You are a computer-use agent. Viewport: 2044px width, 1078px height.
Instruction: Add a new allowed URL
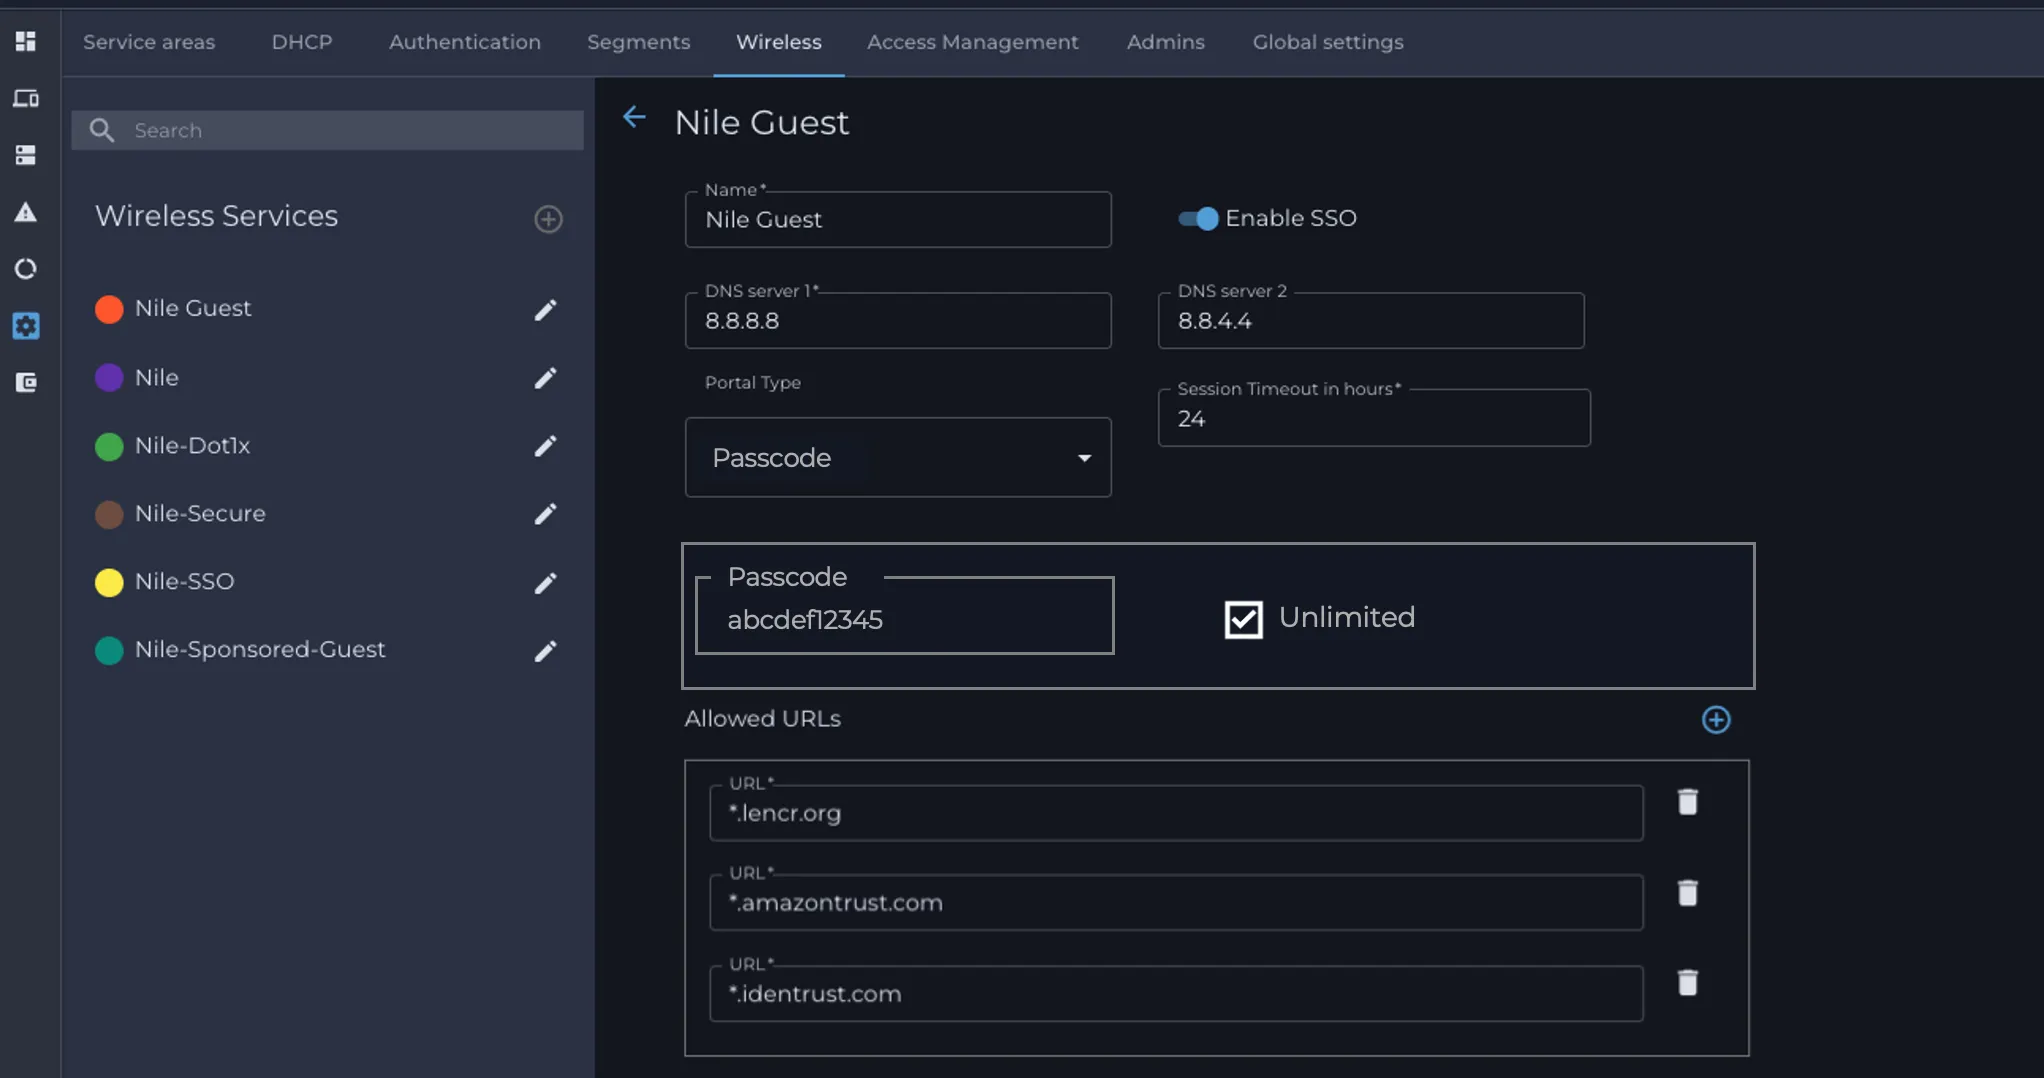(1716, 720)
